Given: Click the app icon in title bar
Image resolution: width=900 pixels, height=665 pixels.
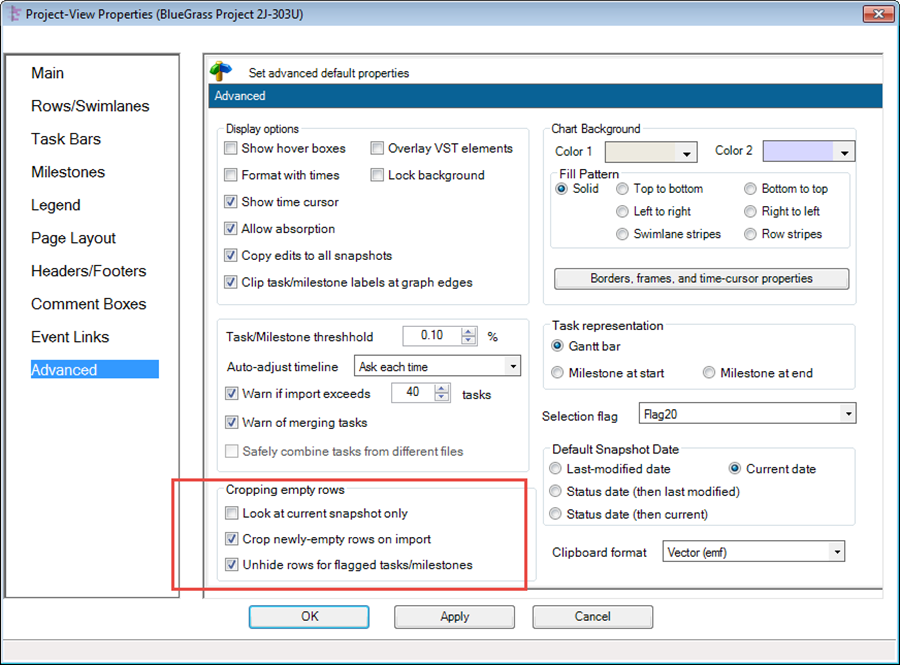Looking at the screenshot, I should pyautogui.click(x=13, y=15).
